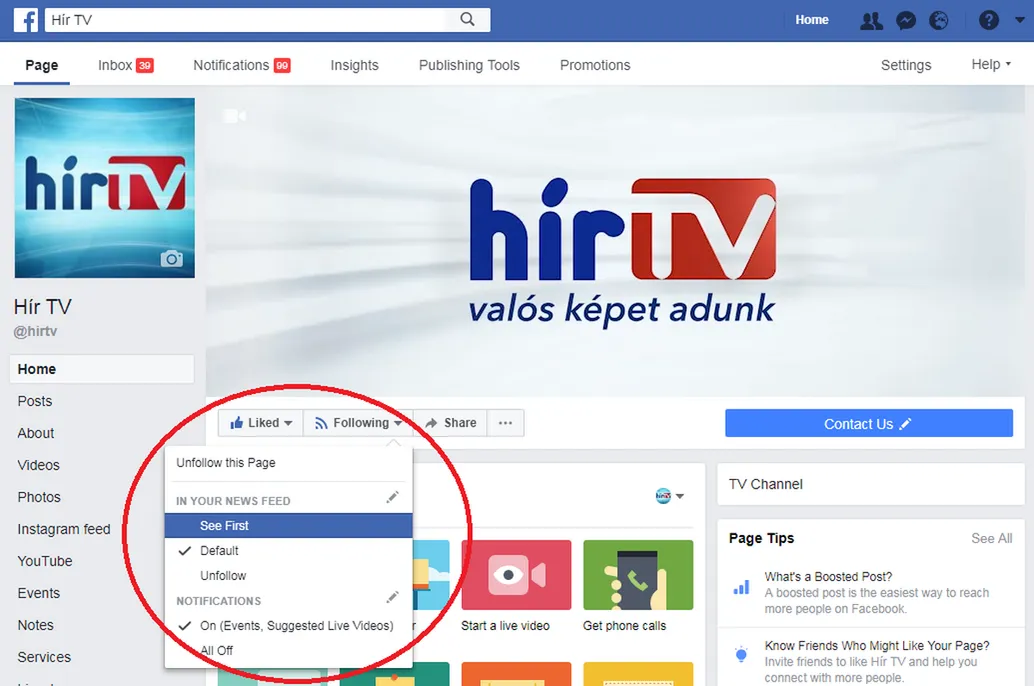Click the Start a live video tile
The height and width of the screenshot is (686, 1034).
[516, 586]
